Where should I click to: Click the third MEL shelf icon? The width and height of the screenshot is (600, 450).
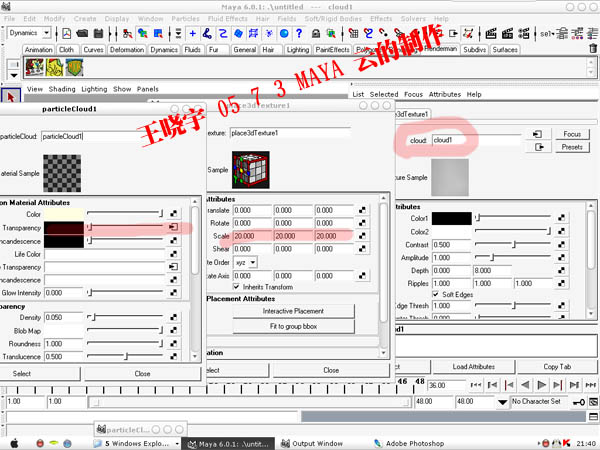74,67
